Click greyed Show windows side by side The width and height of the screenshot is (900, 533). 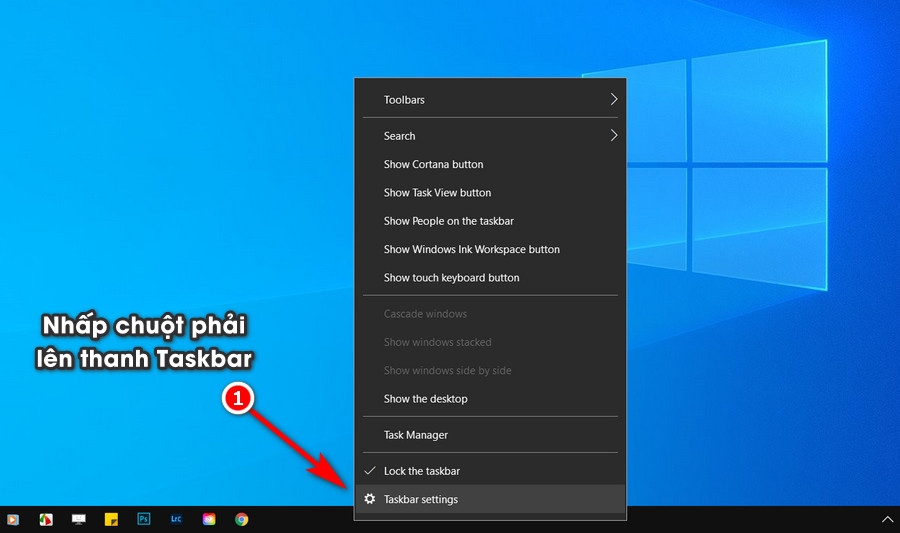coord(490,371)
